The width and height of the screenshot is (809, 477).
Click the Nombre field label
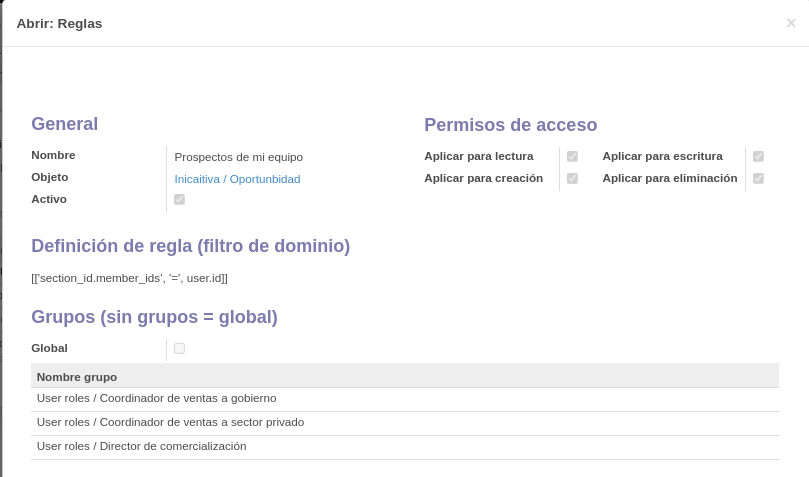[53, 155]
